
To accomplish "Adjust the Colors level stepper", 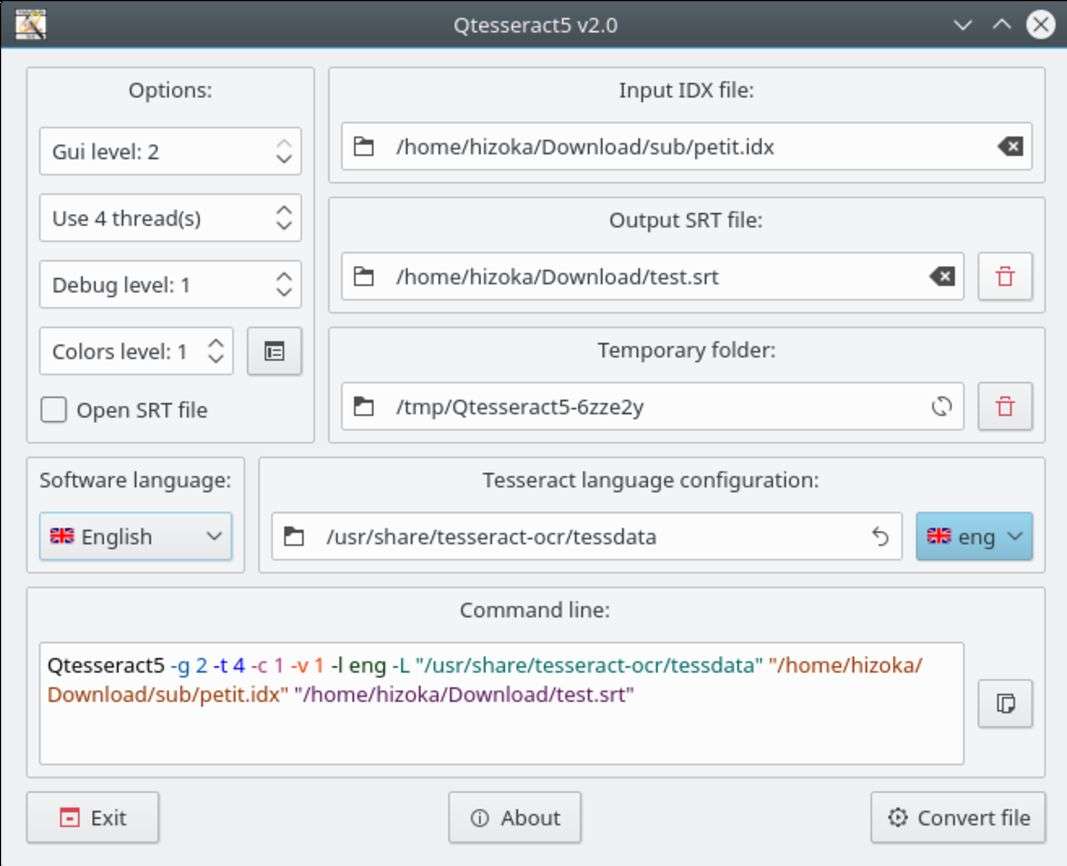I will point(216,352).
